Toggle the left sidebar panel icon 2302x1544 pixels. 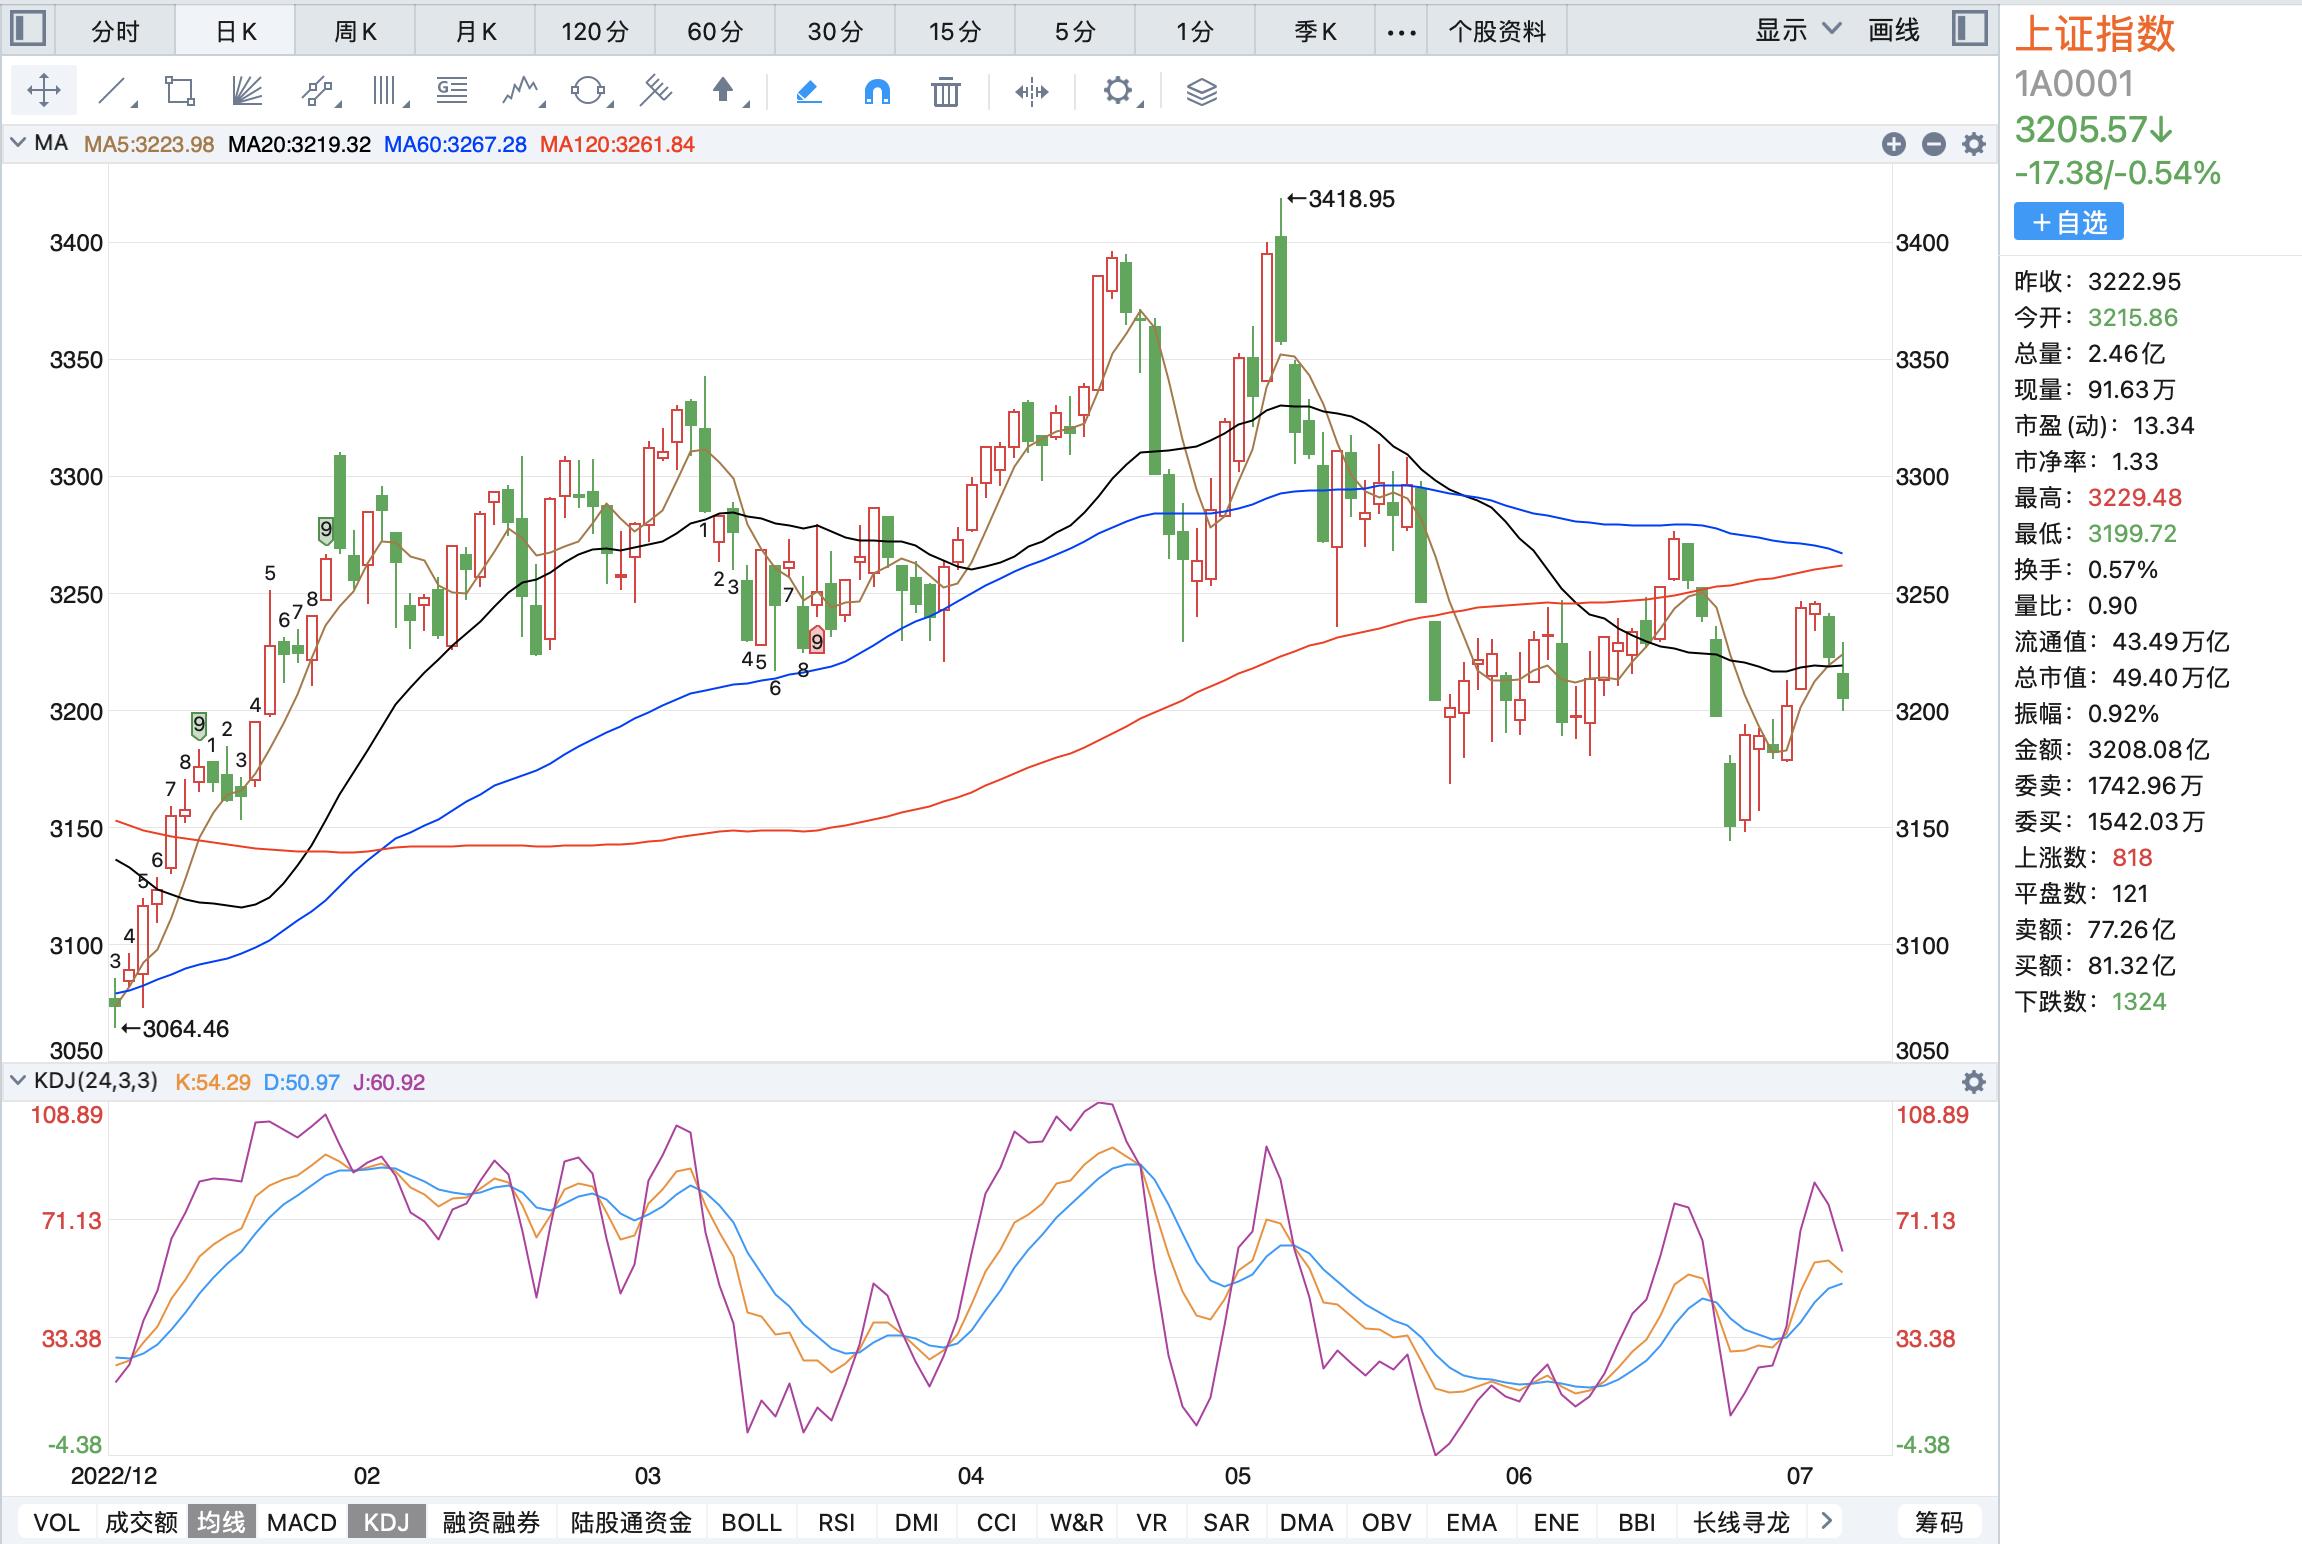click(x=27, y=29)
